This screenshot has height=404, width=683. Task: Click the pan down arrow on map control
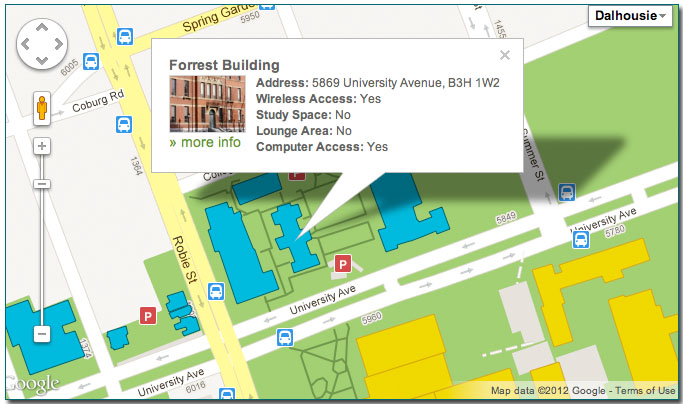pos(43,61)
